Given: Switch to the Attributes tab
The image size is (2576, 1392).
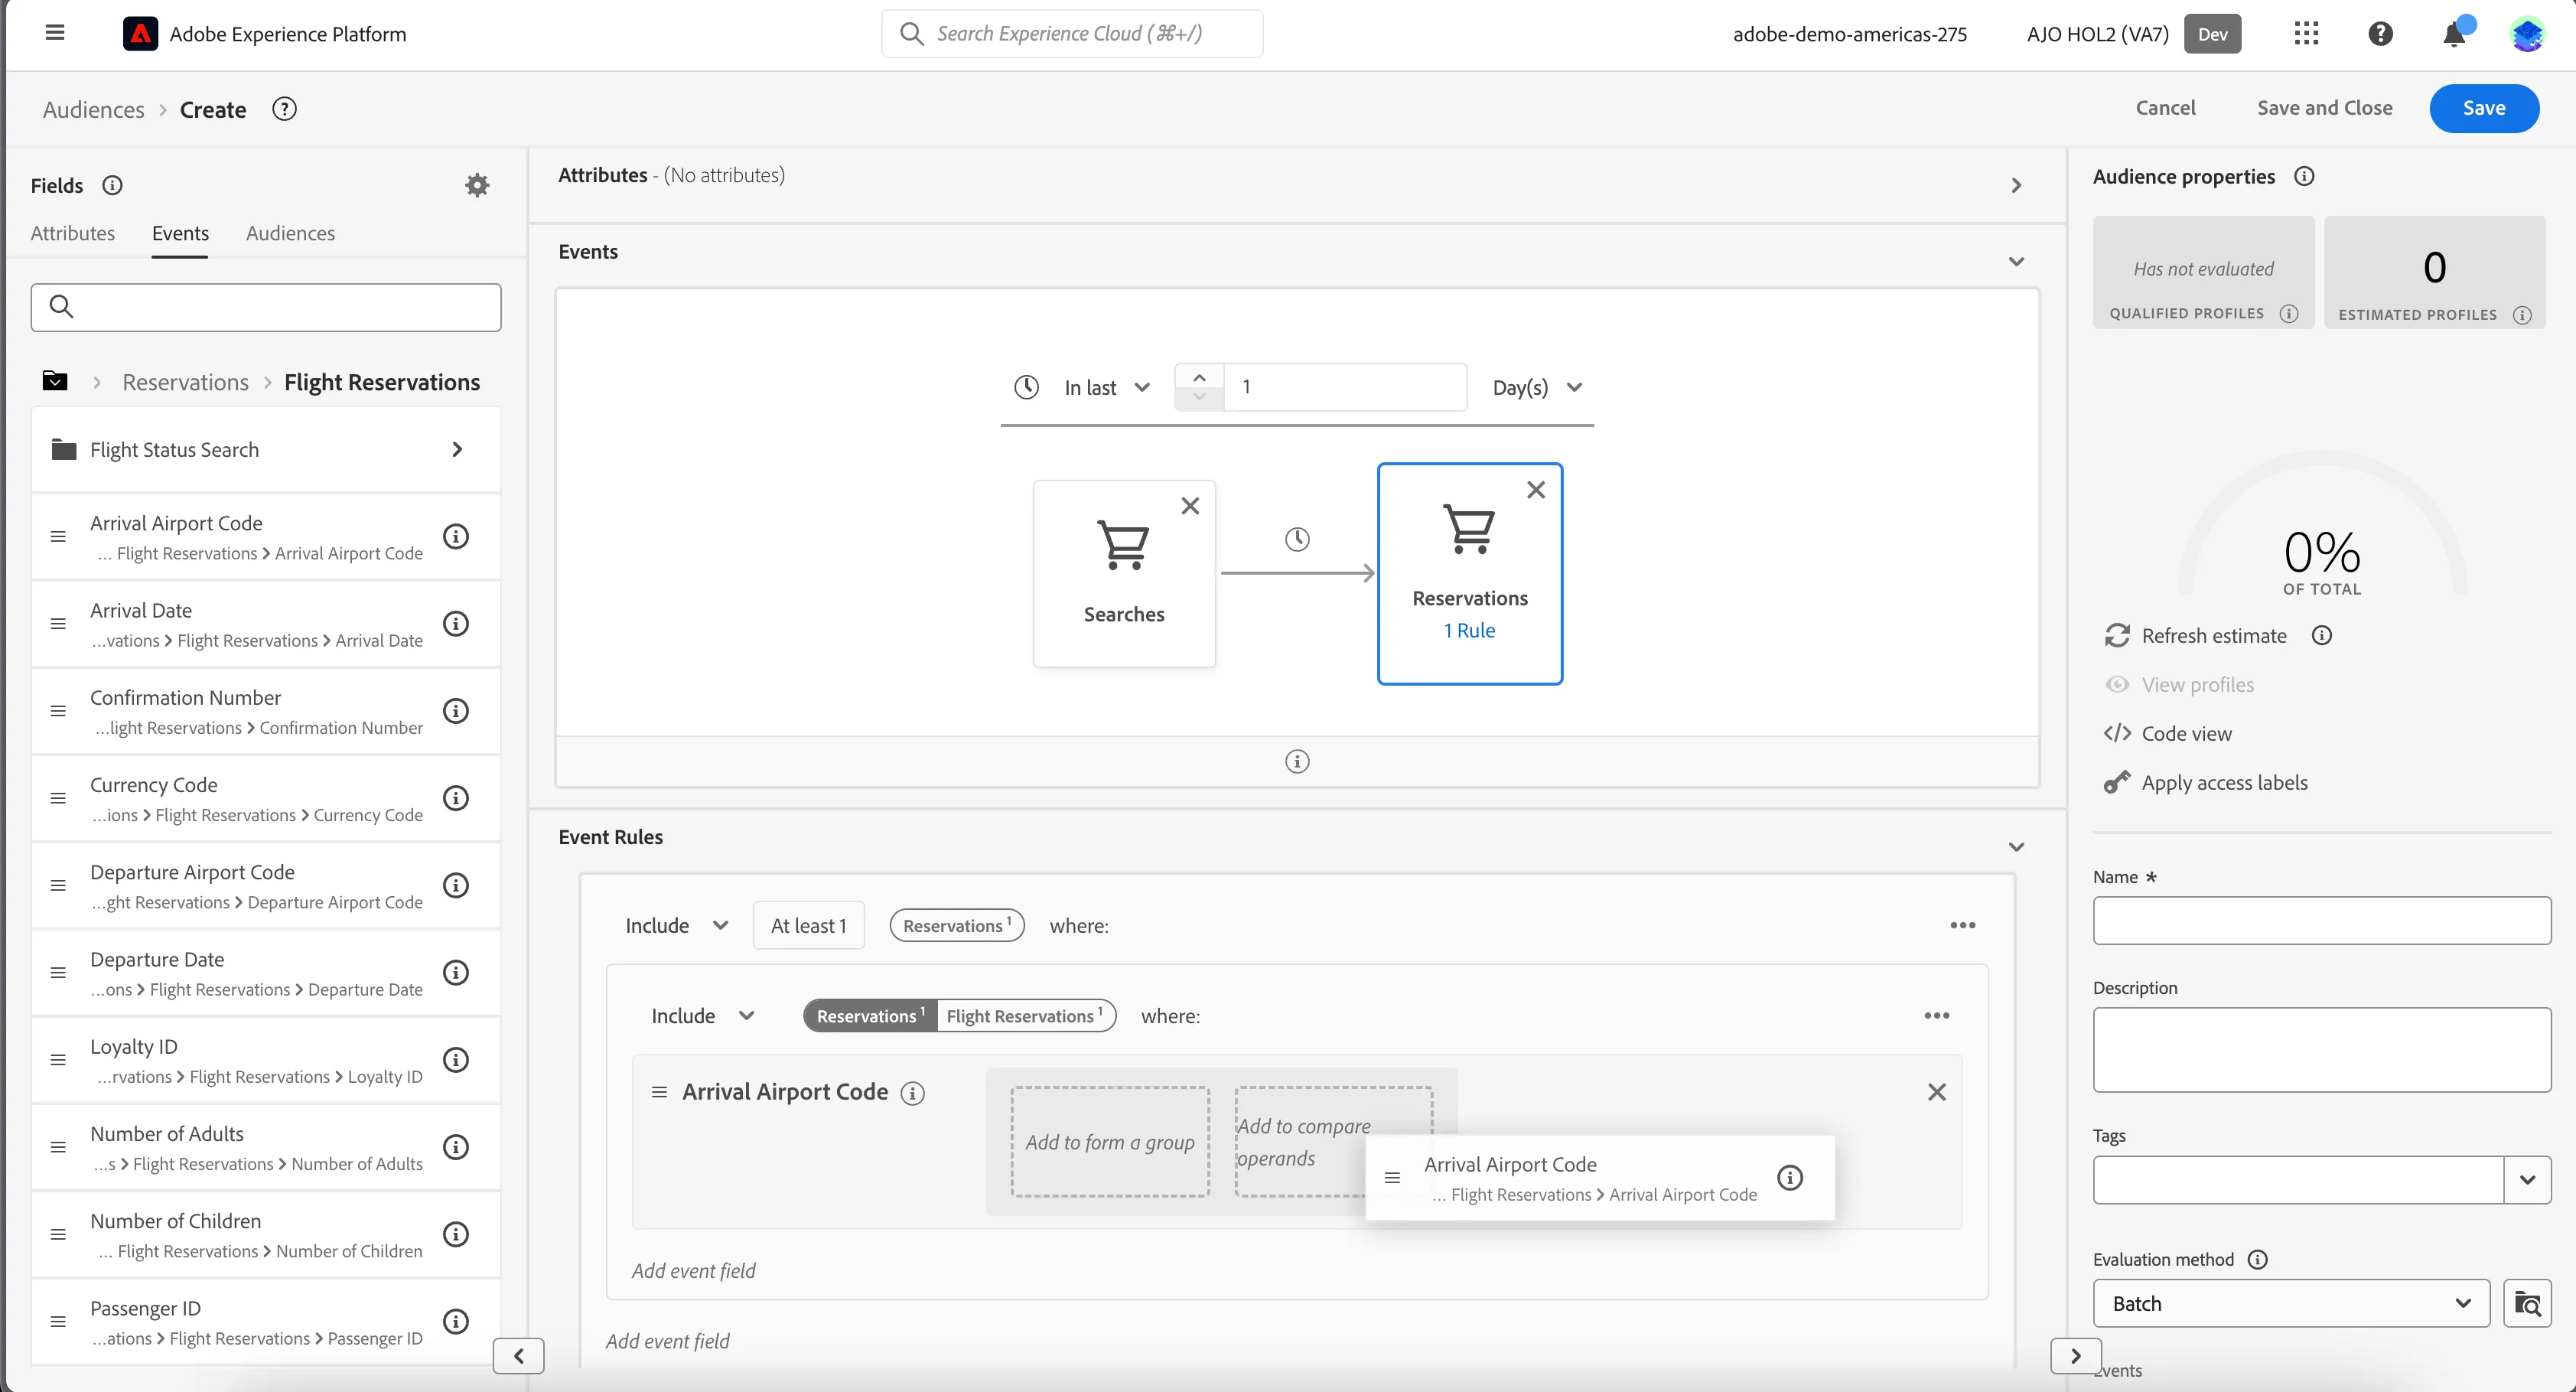Looking at the screenshot, I should tap(73, 233).
